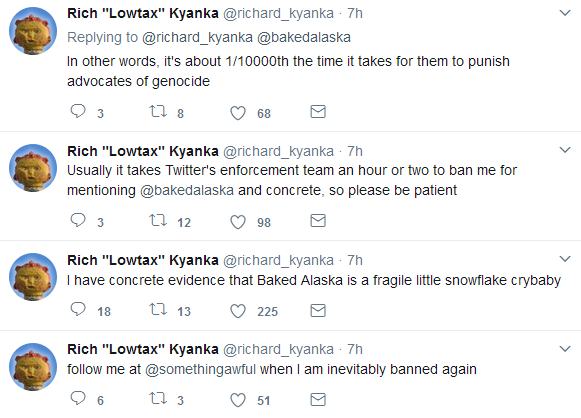Viewport: 581px width, 418px height.
Task: Share the somethingawful tweet by message
Action: pos(318,399)
